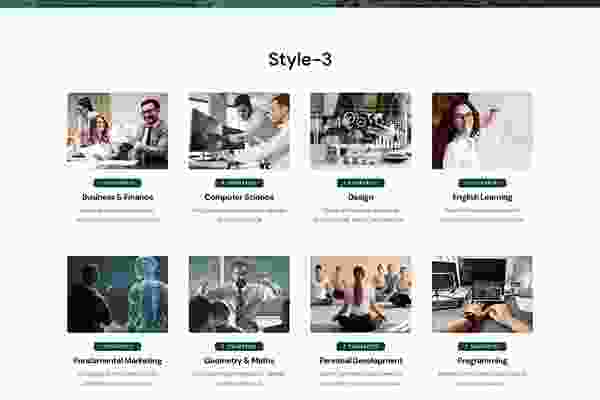Open the Business & Finance title link

coord(117,197)
